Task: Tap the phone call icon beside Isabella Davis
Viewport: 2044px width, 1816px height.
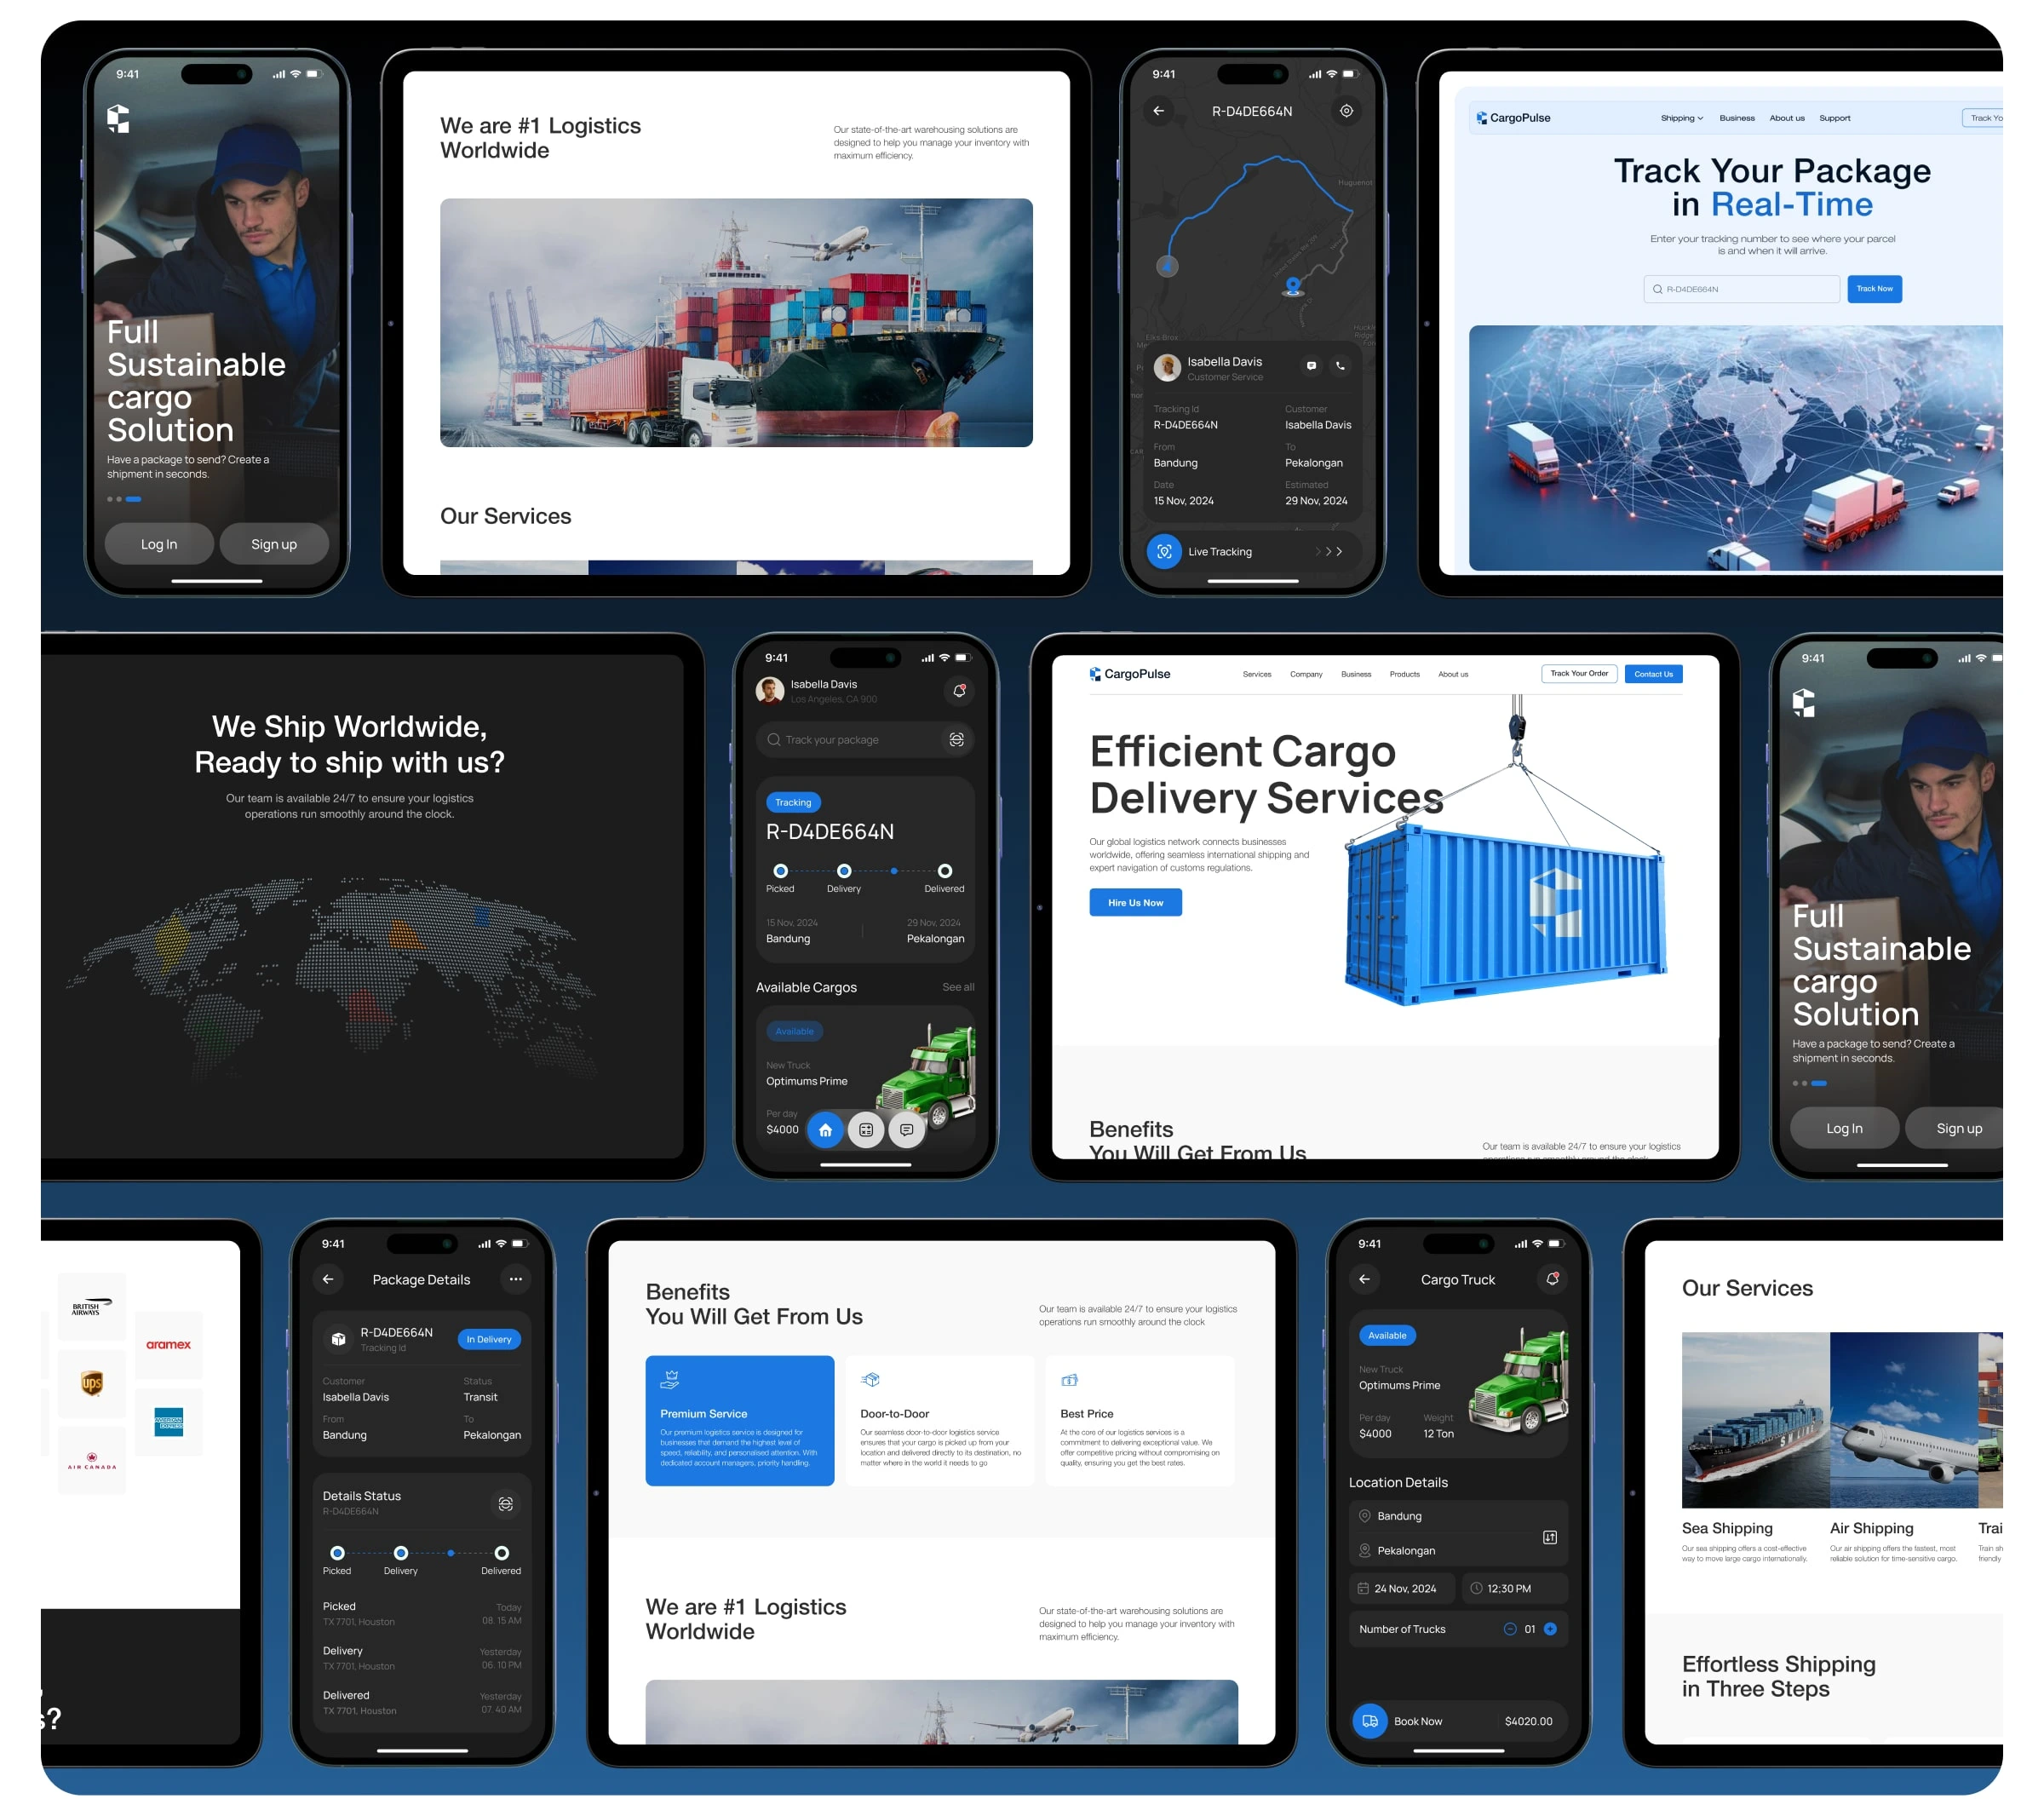Action: (1340, 366)
